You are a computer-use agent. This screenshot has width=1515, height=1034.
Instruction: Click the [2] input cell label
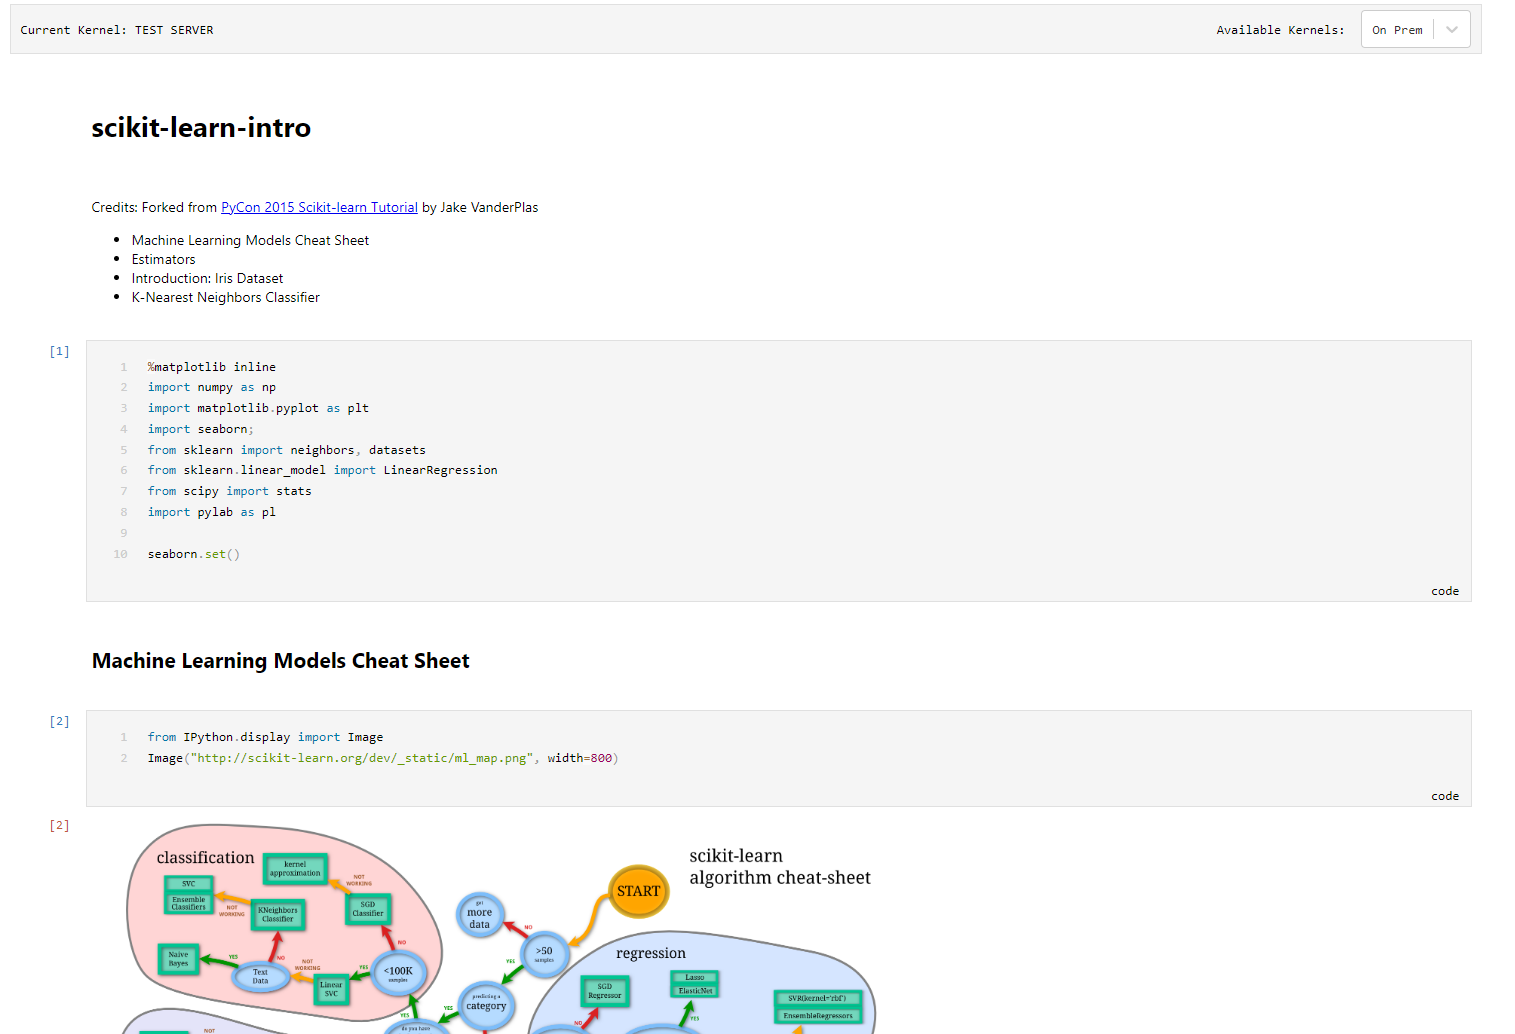tap(60, 721)
